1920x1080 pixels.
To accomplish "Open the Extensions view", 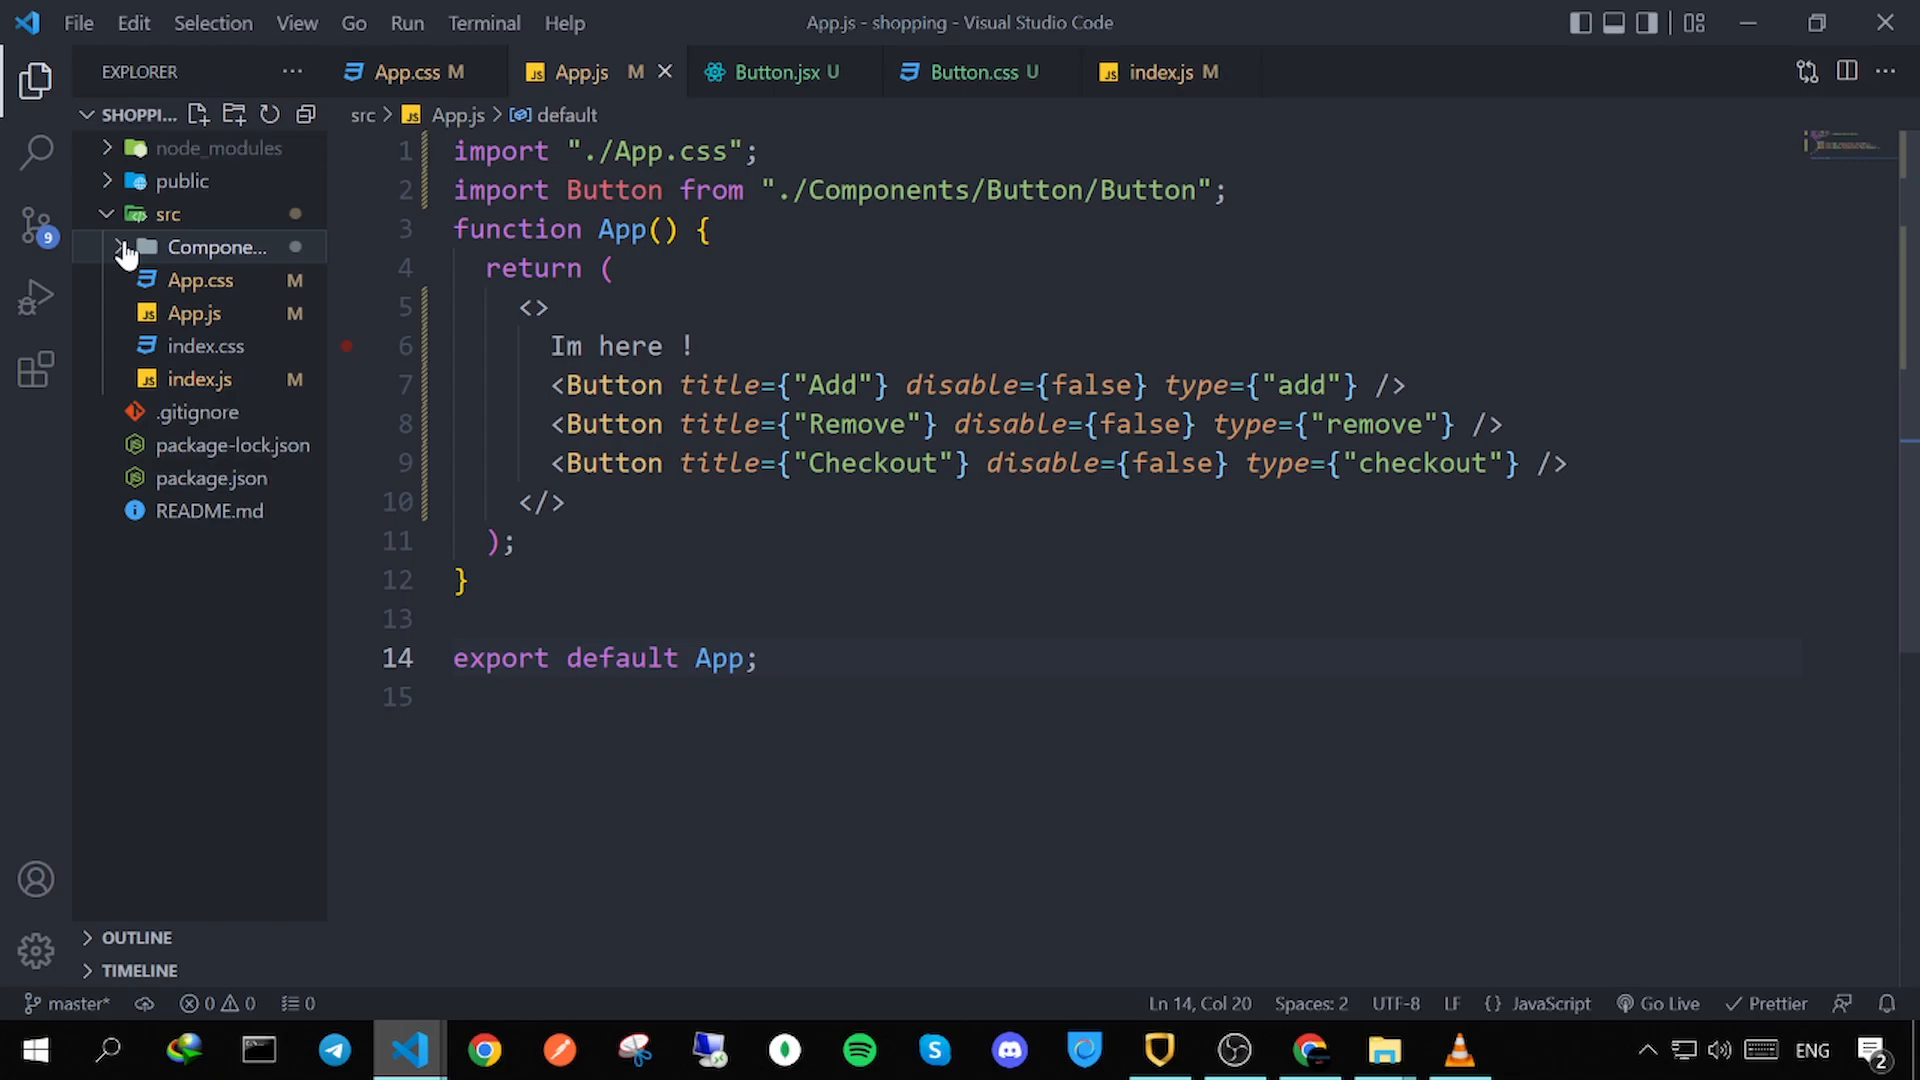I will [36, 370].
